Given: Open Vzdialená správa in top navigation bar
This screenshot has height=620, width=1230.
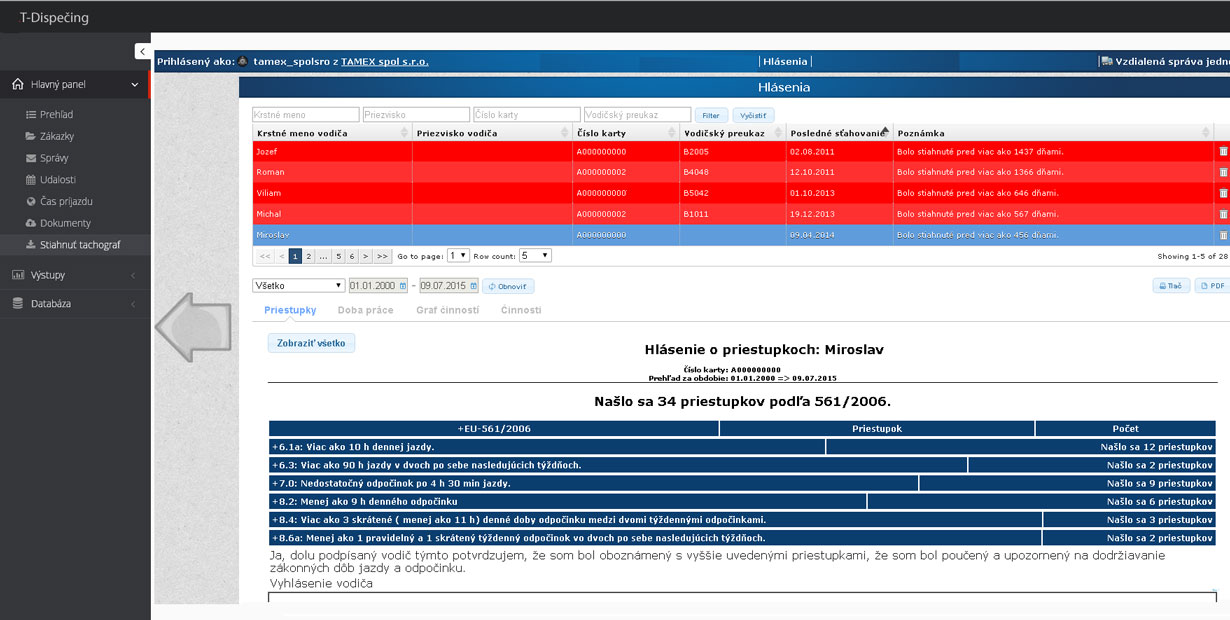Looking at the screenshot, I should 1164,61.
